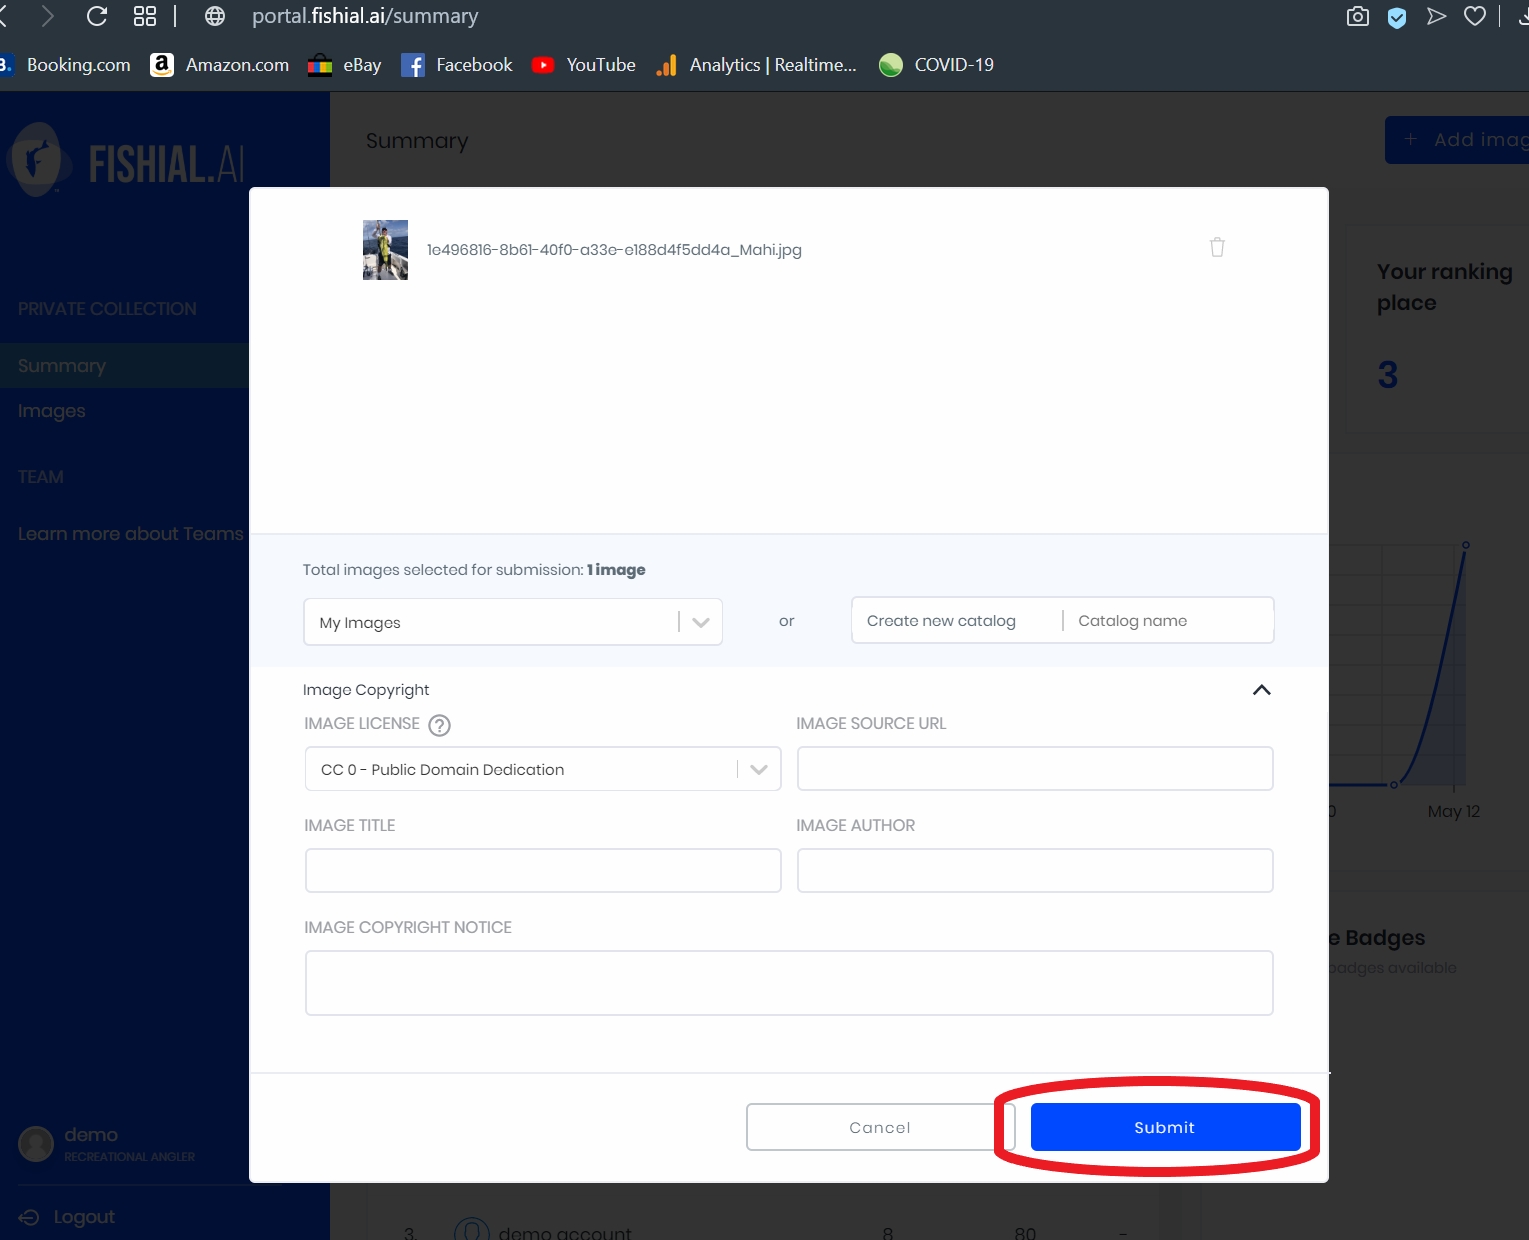Collapse the Image Copyright section

pyautogui.click(x=1261, y=690)
